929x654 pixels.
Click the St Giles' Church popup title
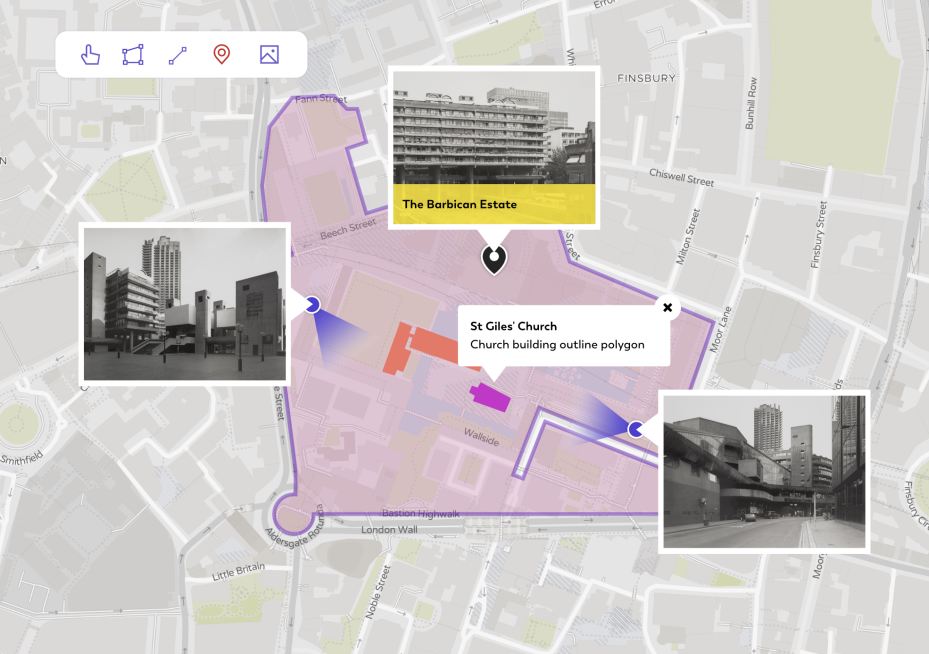pos(513,326)
